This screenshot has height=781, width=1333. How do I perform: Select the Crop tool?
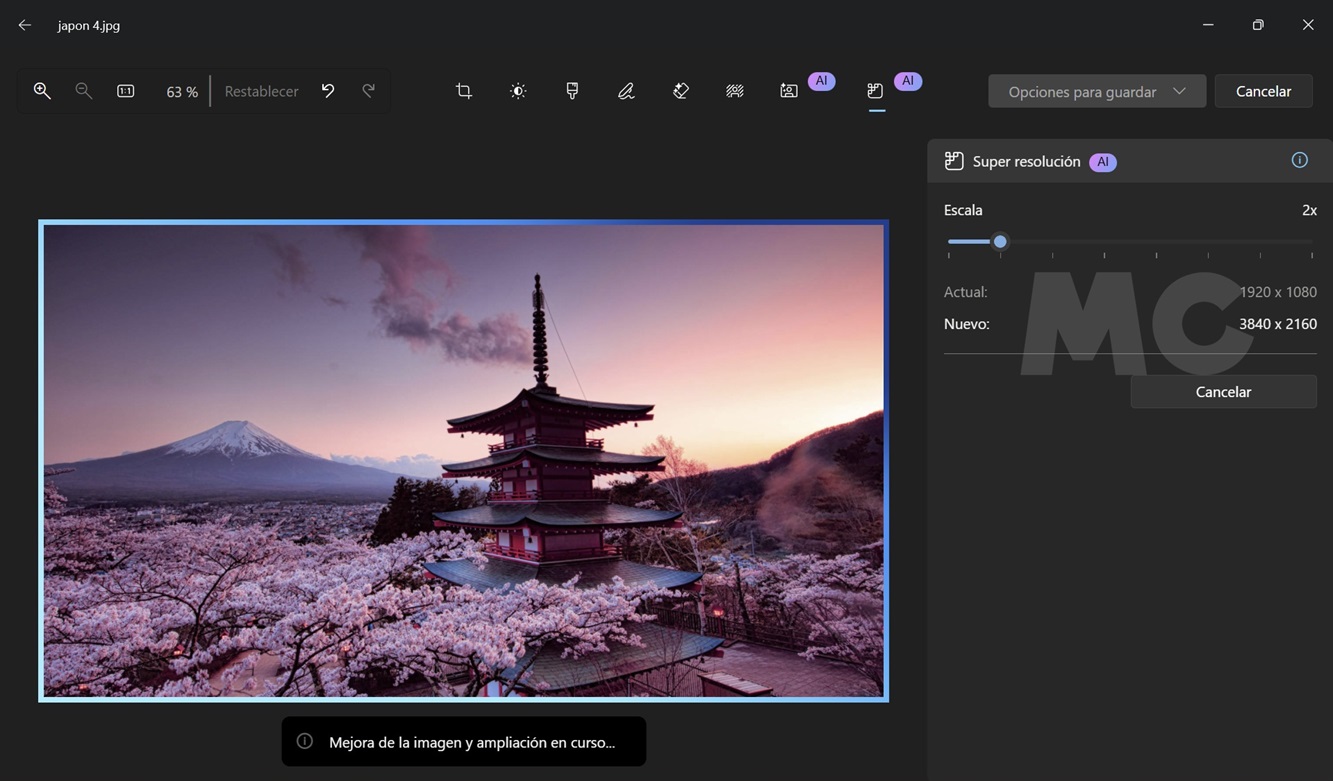[x=464, y=91]
